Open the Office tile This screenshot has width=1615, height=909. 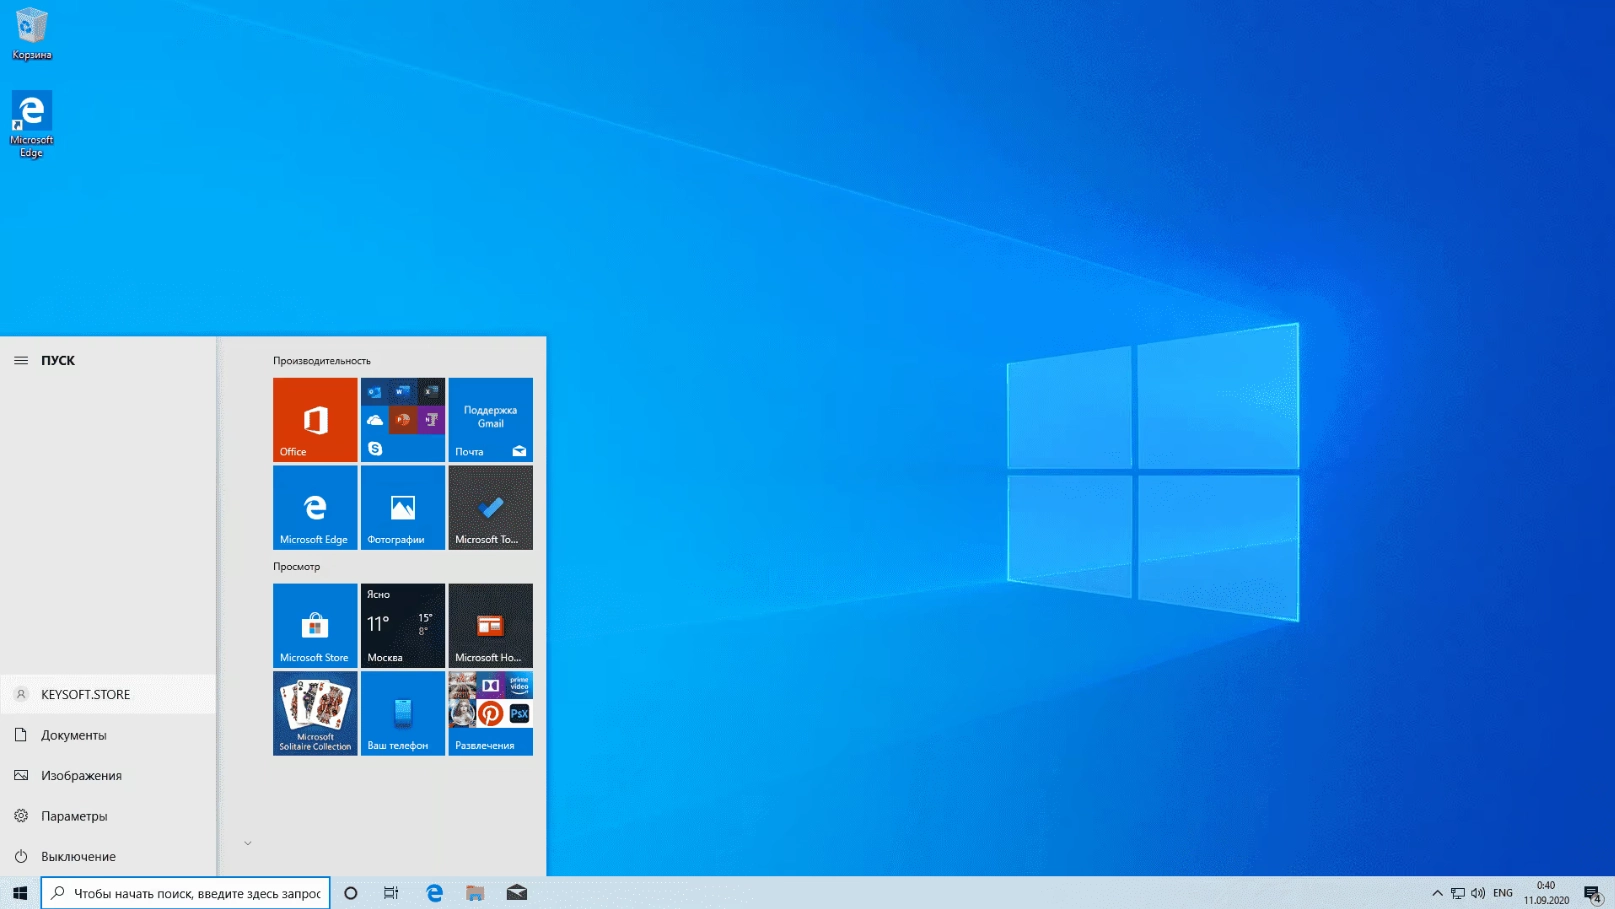(x=314, y=419)
